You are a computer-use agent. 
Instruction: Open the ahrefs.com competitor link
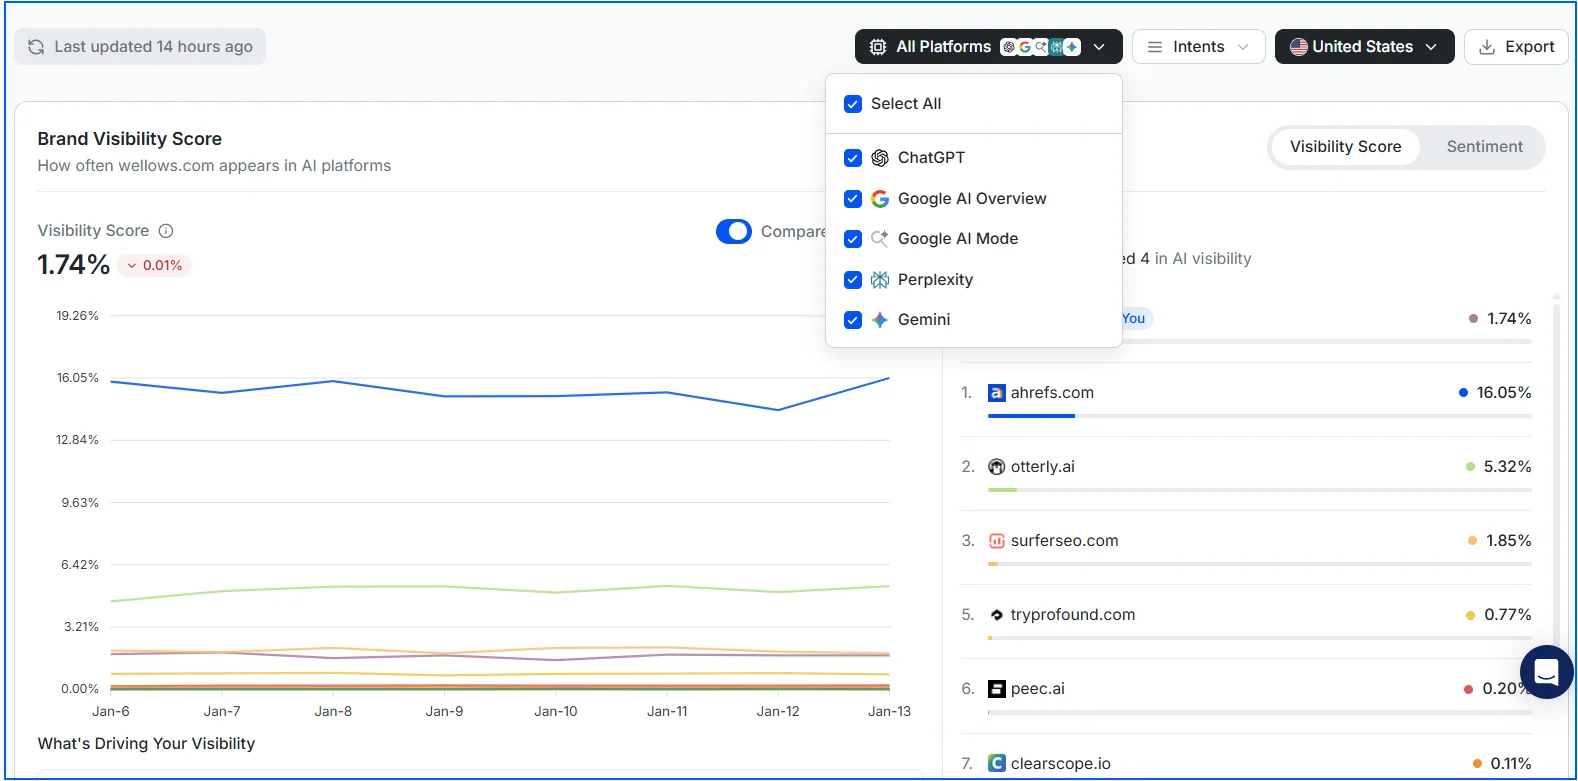(x=1052, y=393)
